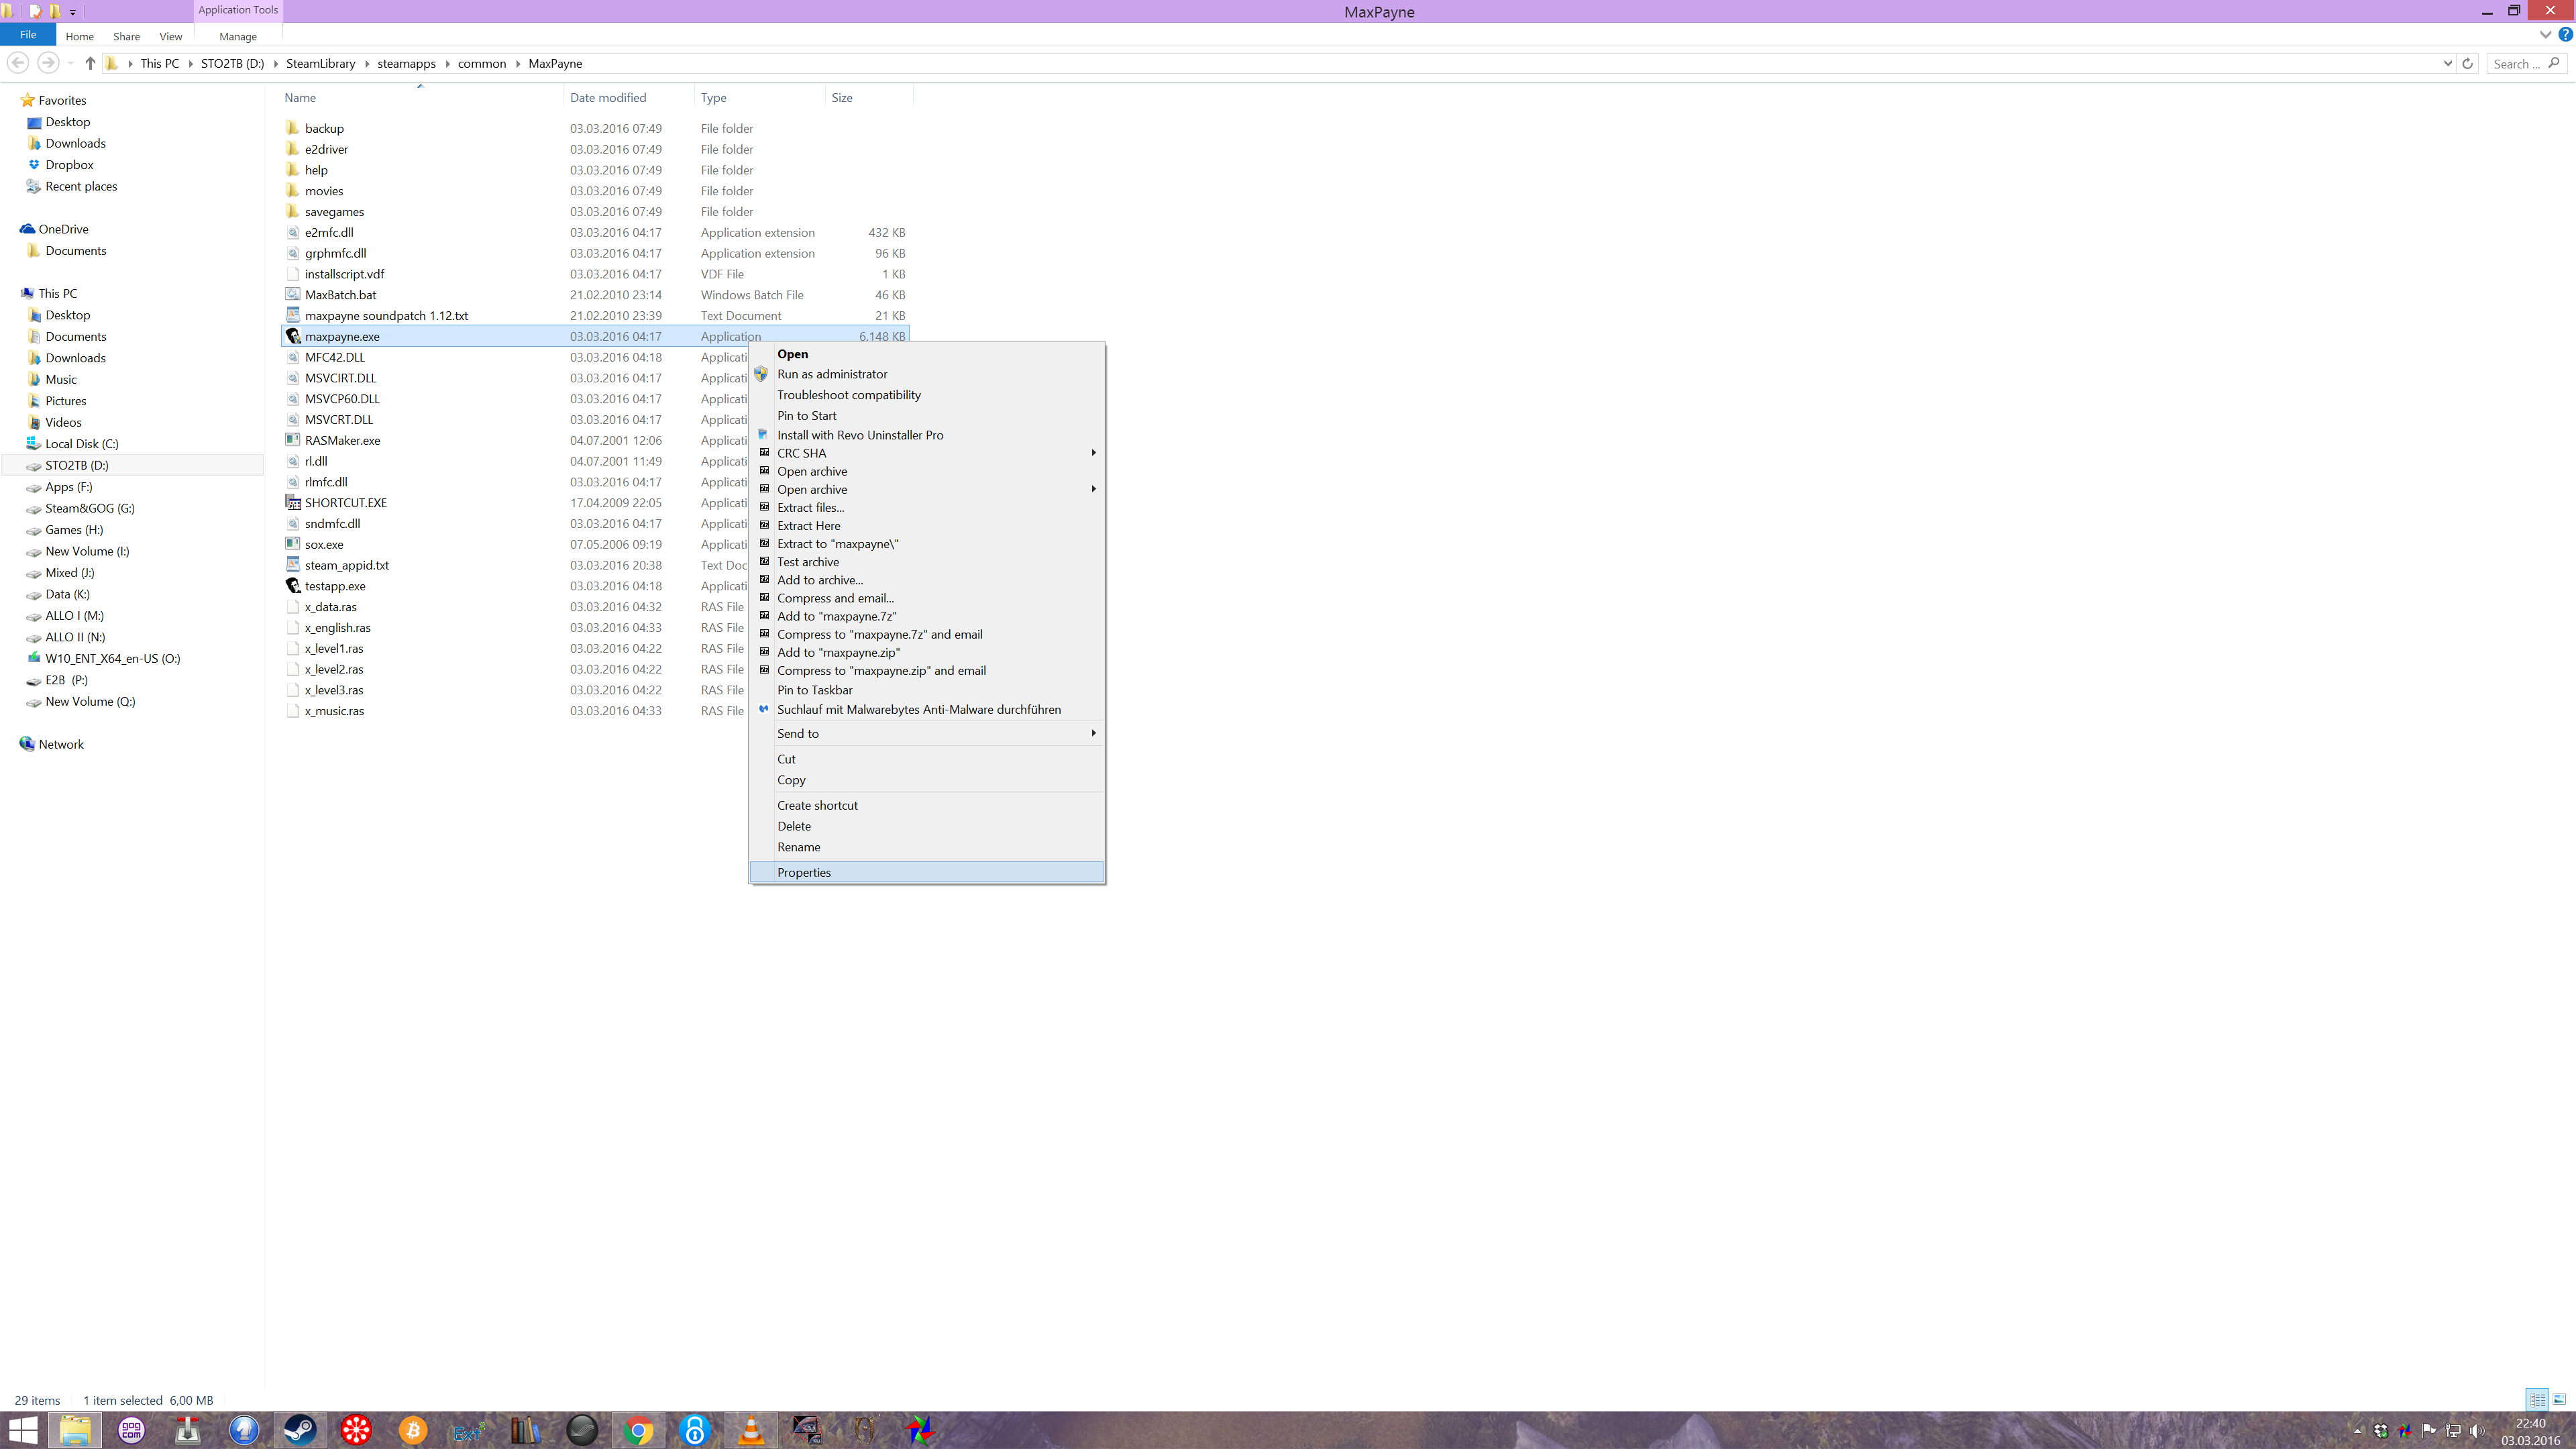The height and width of the screenshot is (1449, 2576).
Task: Open the address bar history dropdown
Action: pyautogui.click(x=2447, y=63)
